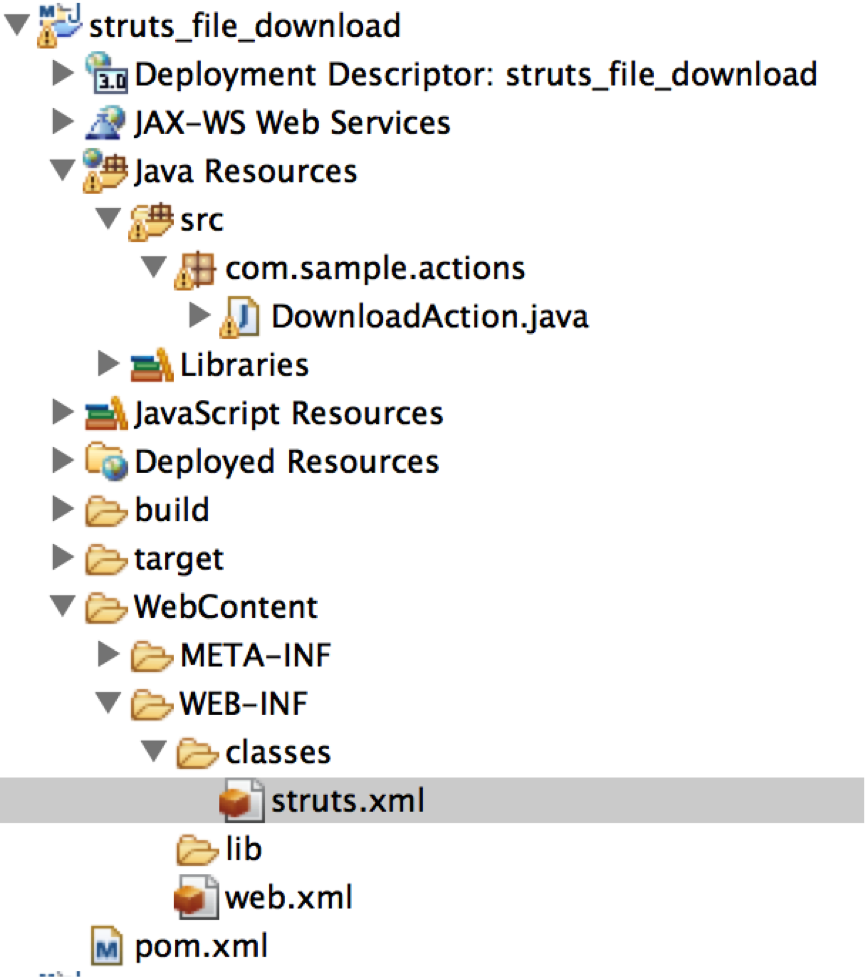Click the pom.xml Maven file icon
865x977 pixels.
pyautogui.click(x=107, y=944)
